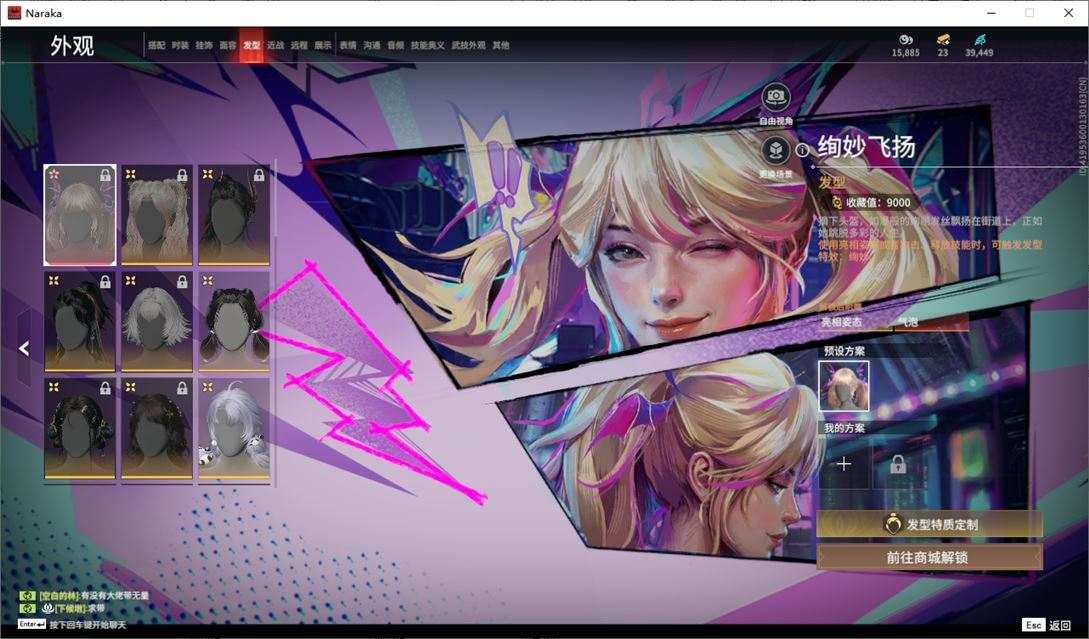Image resolution: width=1089 pixels, height=639 pixels.
Task: Close the Naraka window
Action: 1068,13
